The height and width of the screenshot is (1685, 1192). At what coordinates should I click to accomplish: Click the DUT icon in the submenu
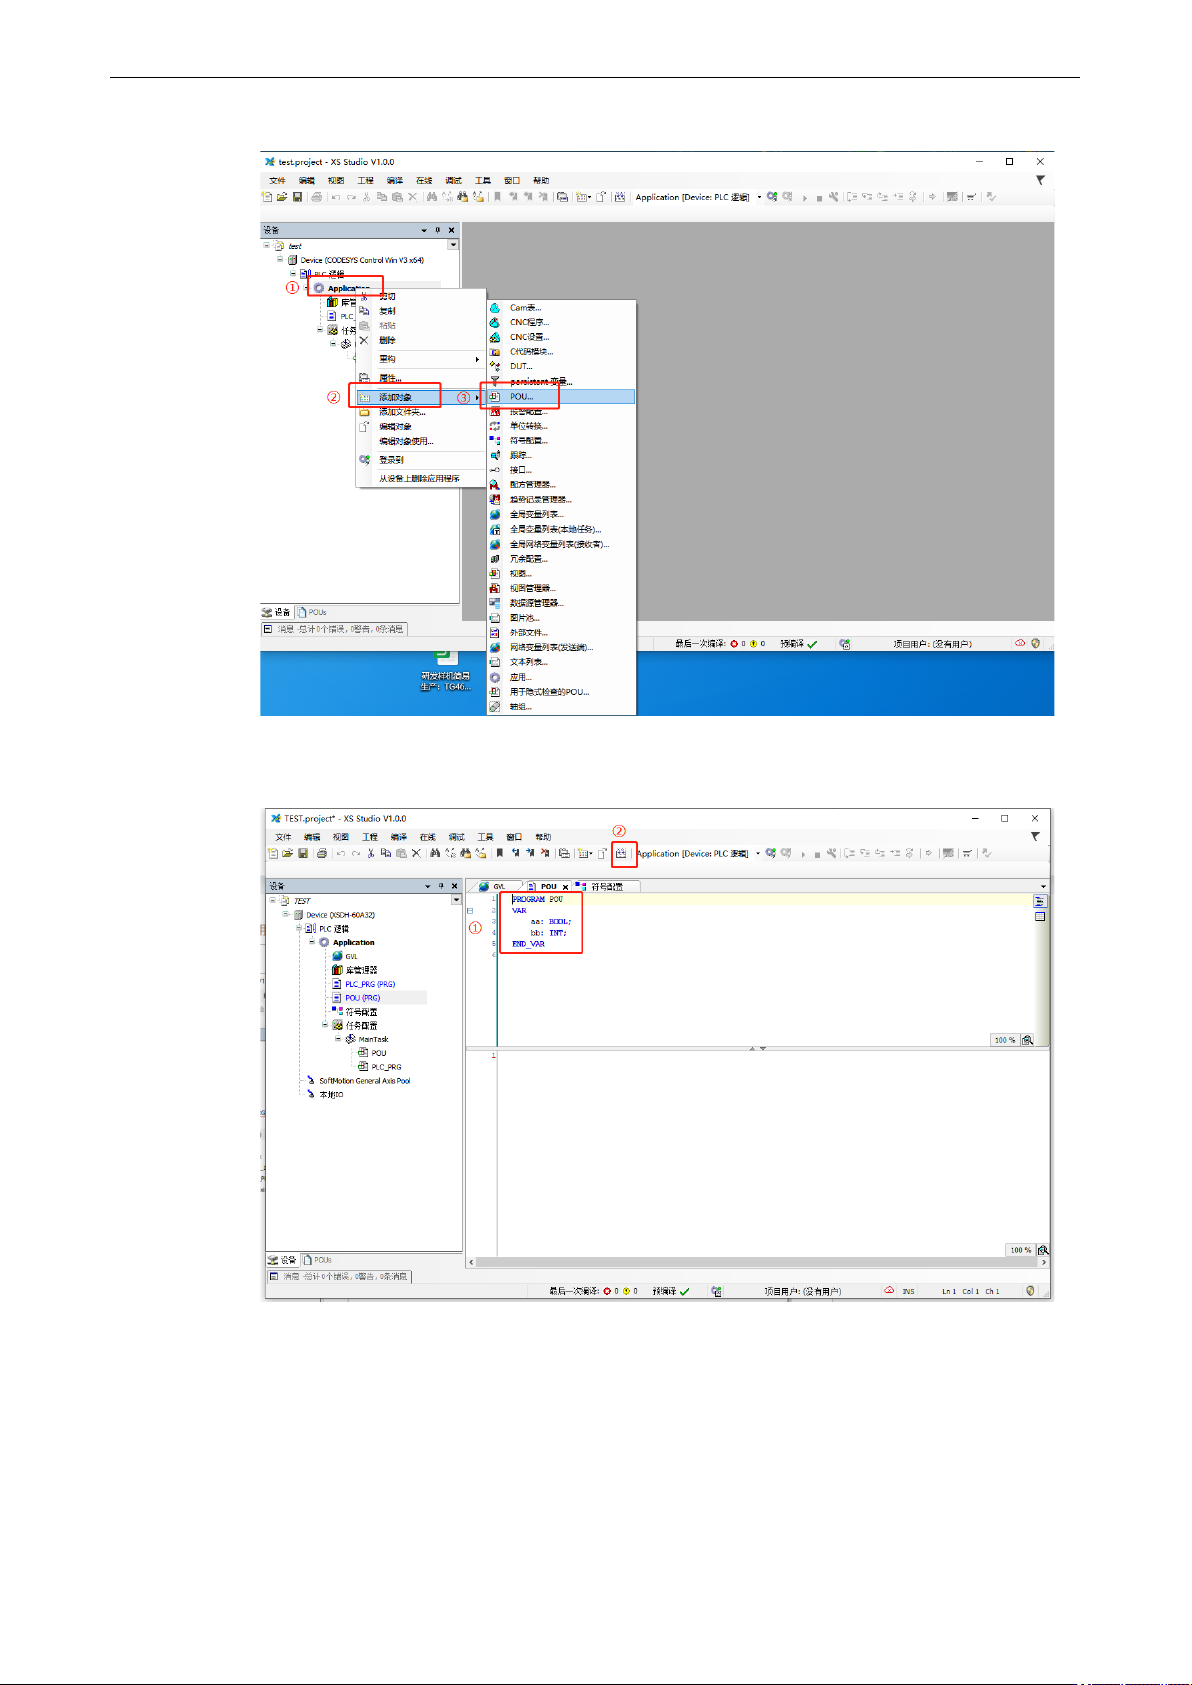(495, 366)
